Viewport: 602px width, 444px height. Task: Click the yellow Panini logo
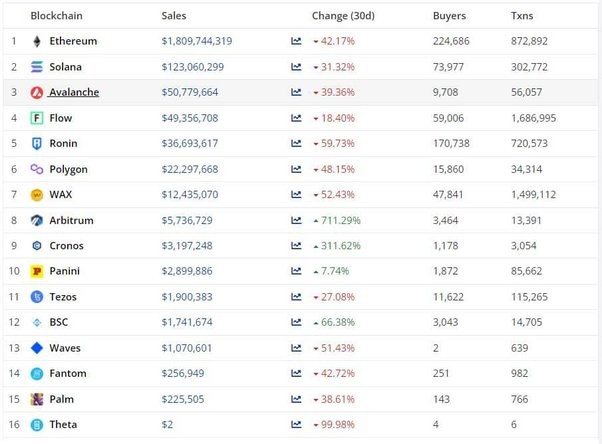(x=37, y=271)
